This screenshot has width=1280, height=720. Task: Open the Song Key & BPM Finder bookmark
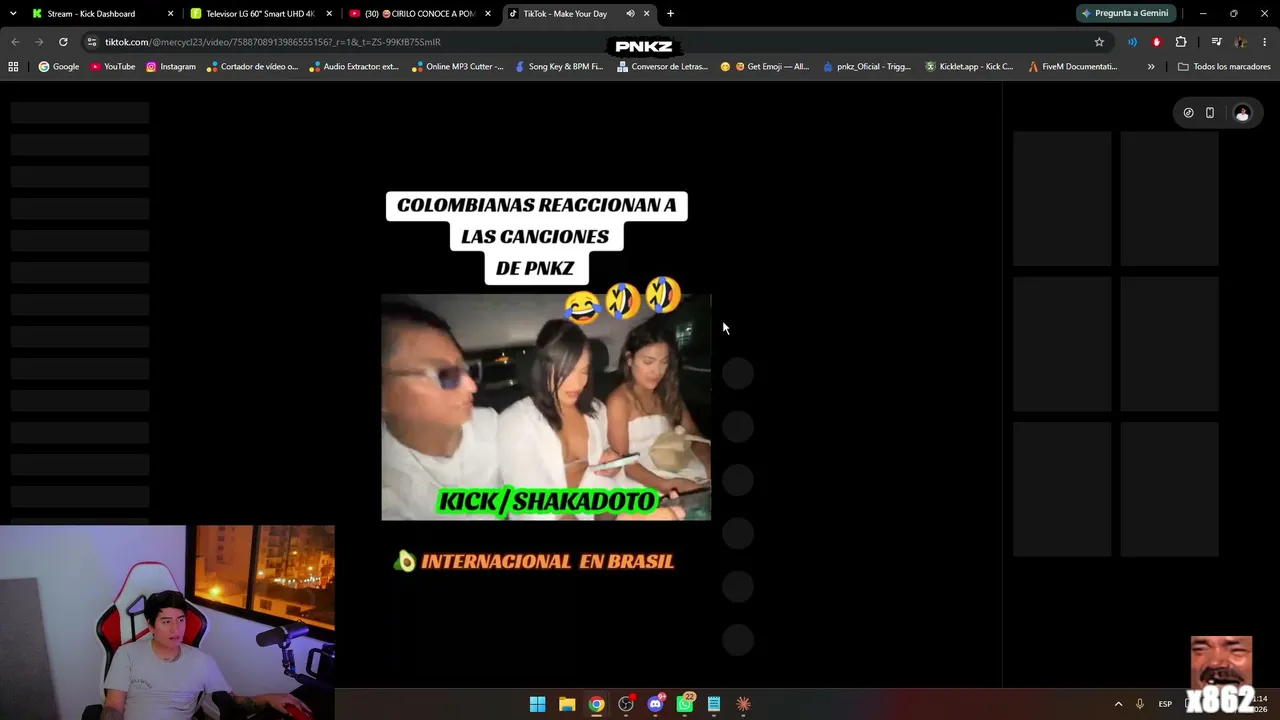(559, 67)
